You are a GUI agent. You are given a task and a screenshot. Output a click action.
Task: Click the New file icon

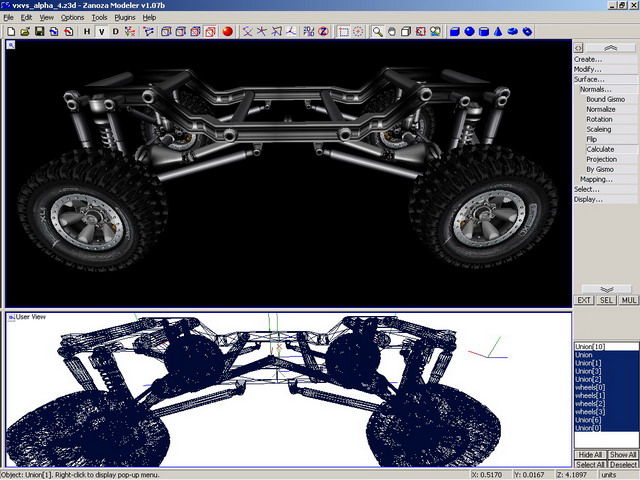pos(10,31)
